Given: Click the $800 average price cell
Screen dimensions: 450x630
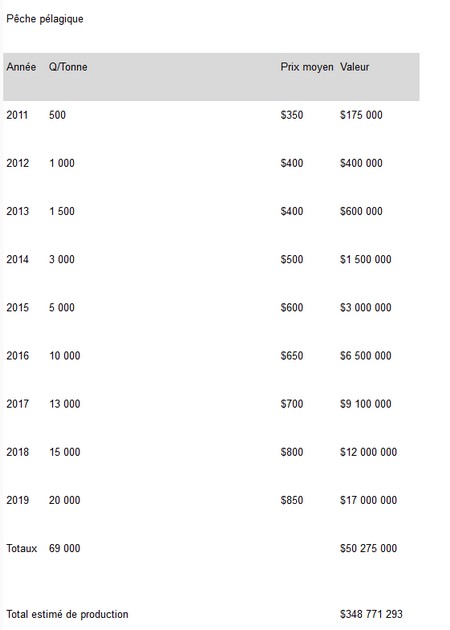Looking at the screenshot, I should pyautogui.click(x=292, y=452).
